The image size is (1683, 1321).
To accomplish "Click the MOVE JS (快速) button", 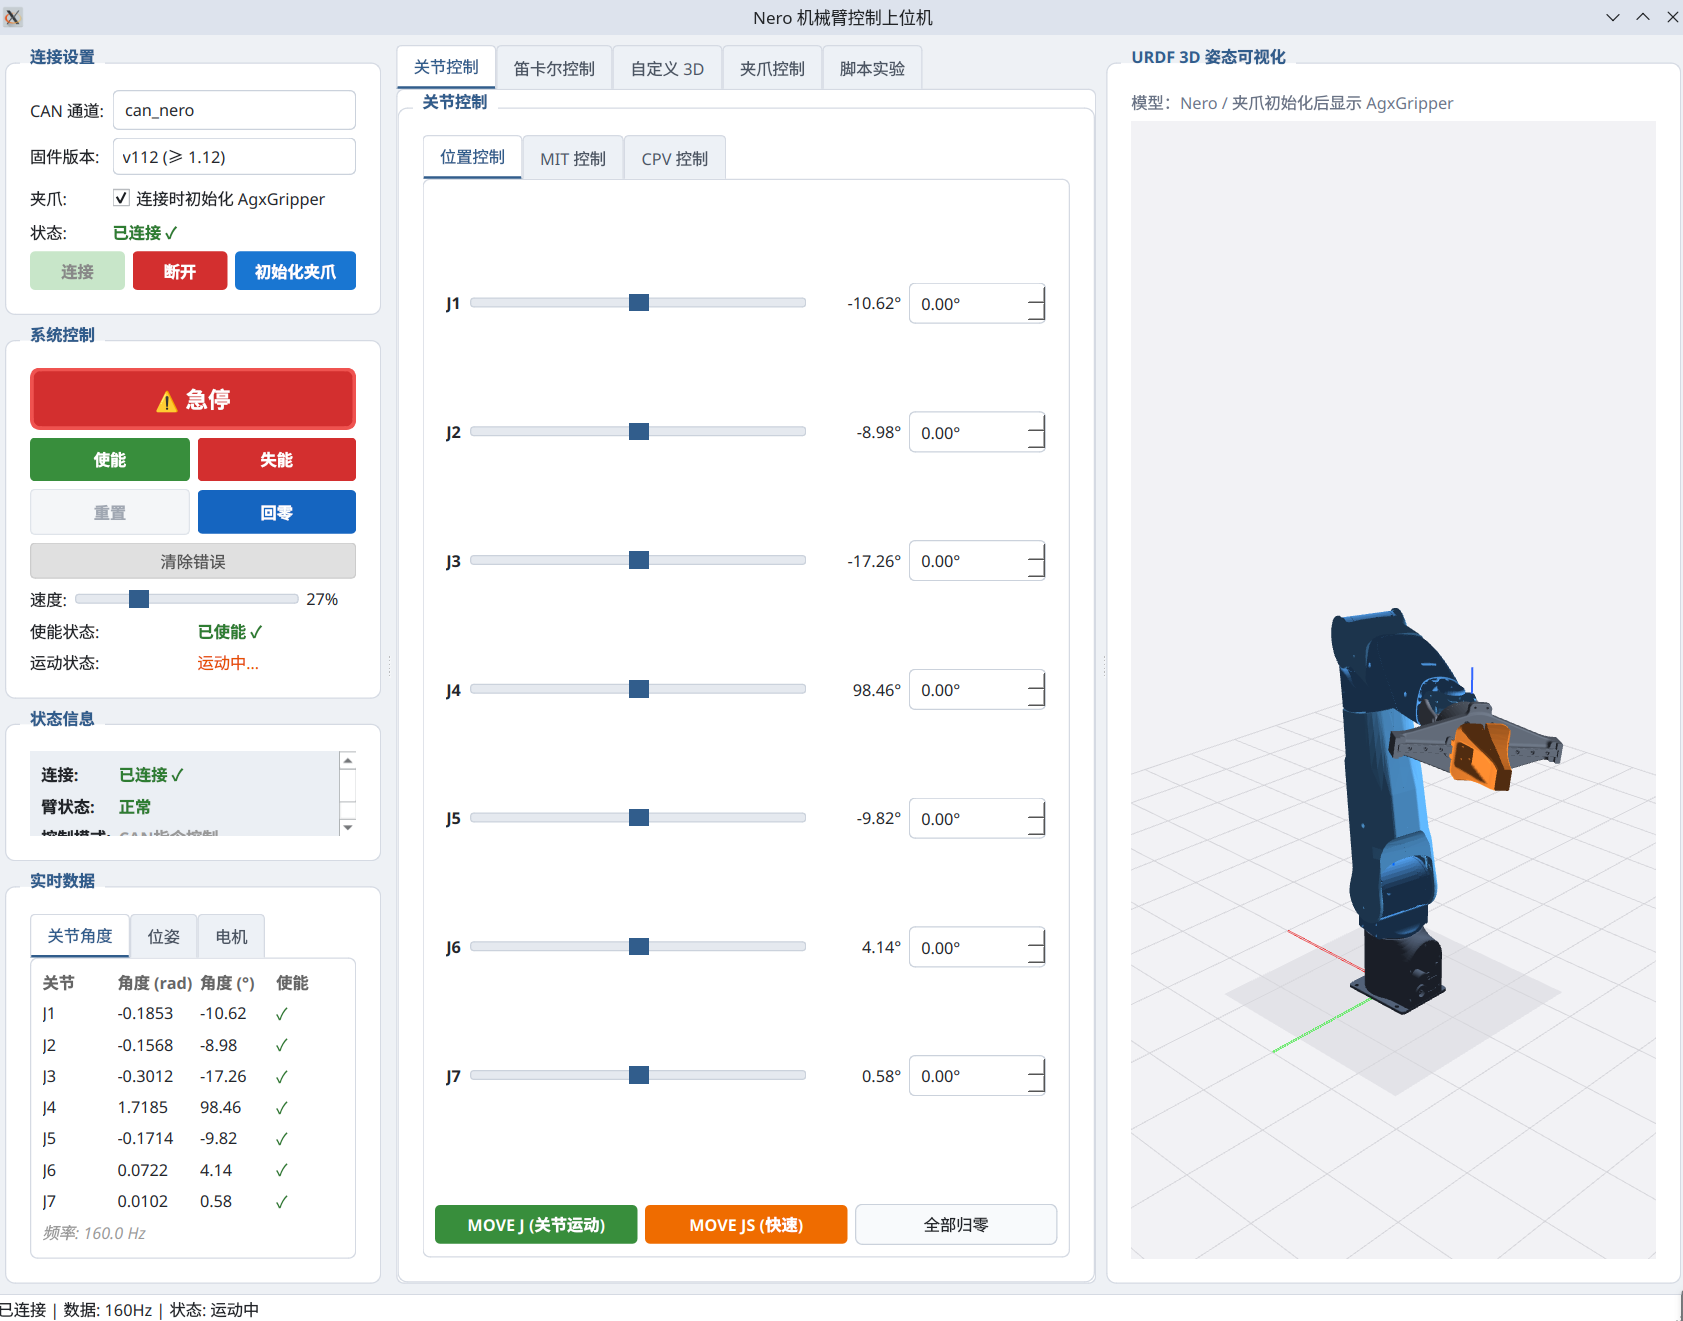I will click(x=746, y=1225).
